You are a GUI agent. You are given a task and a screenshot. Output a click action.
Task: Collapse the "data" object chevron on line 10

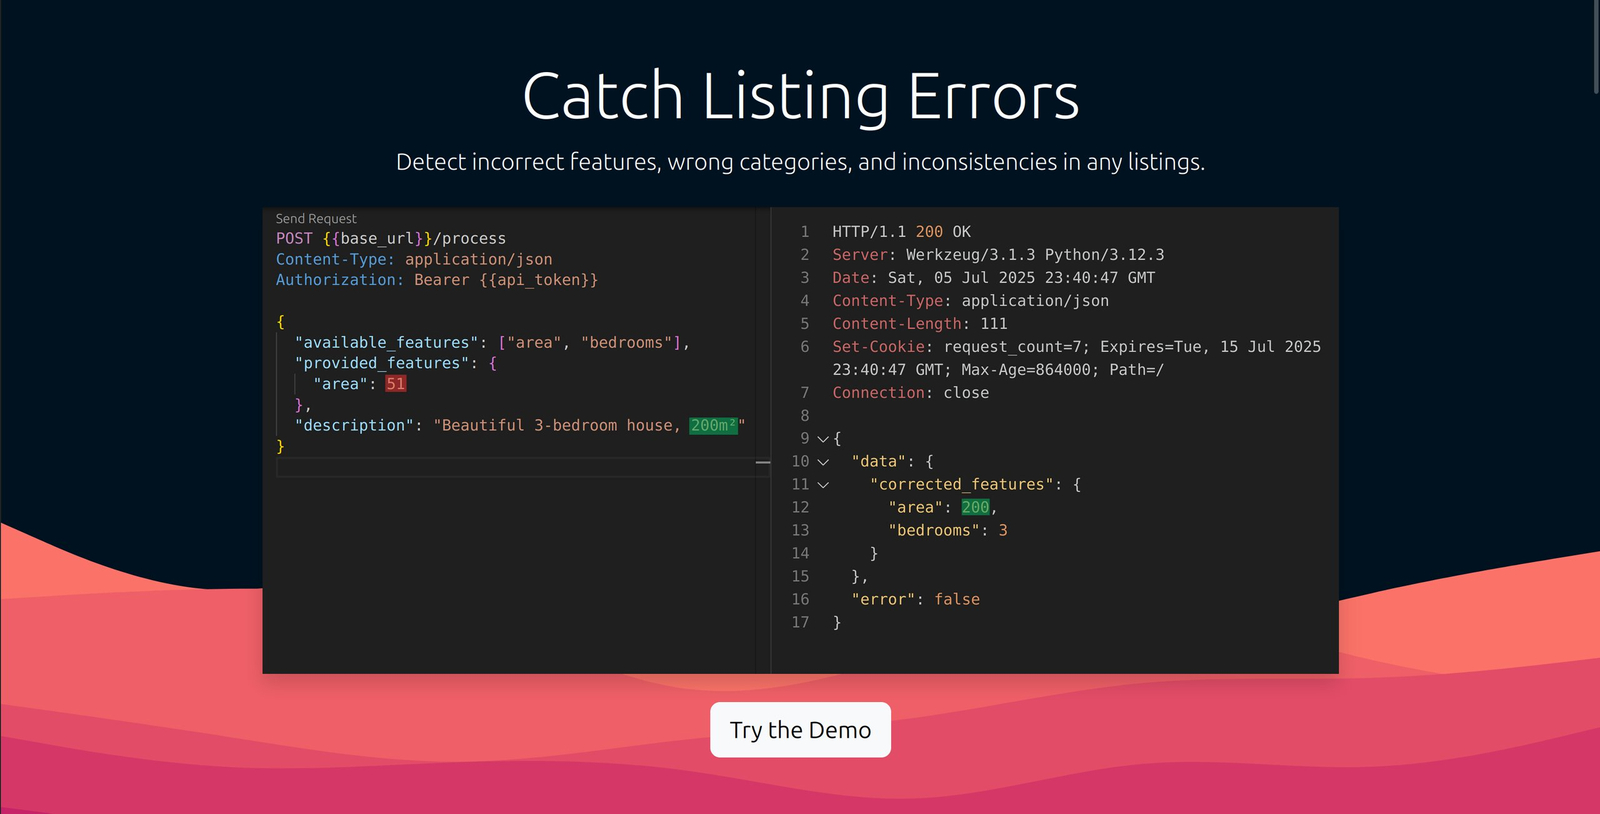[x=823, y=462]
